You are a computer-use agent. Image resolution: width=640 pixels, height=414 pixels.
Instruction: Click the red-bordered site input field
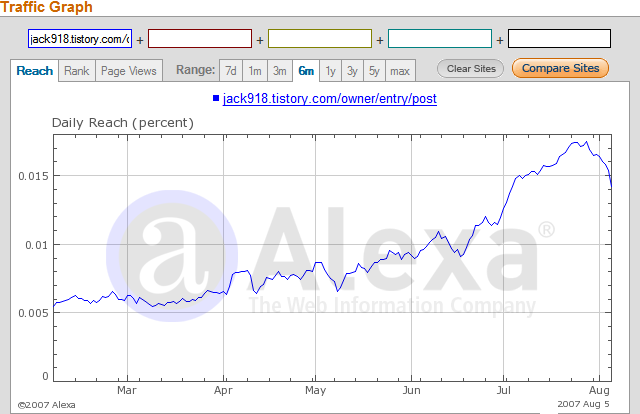(200, 38)
